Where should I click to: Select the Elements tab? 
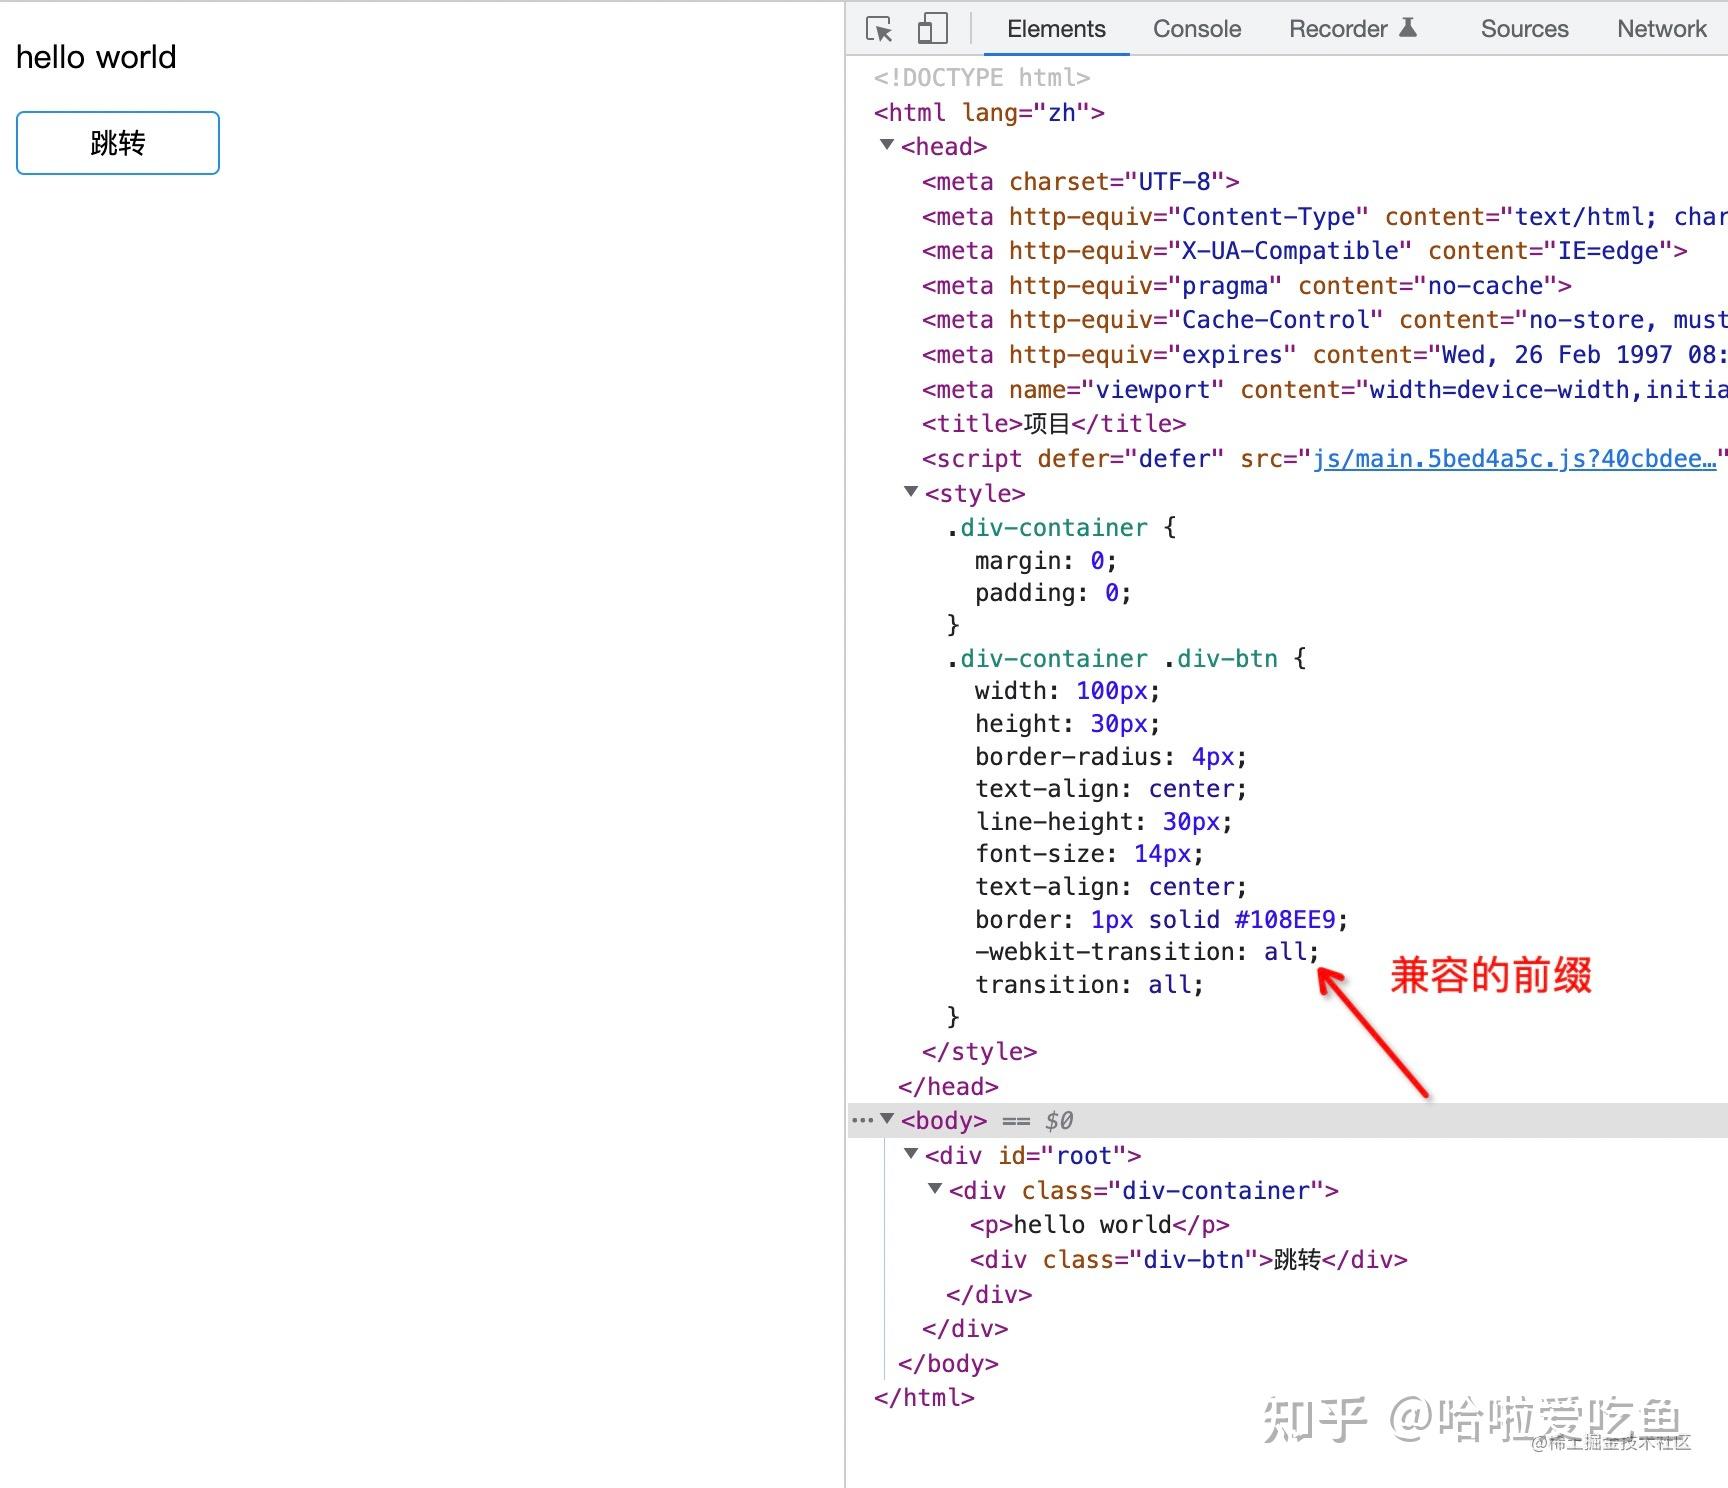(x=1055, y=29)
